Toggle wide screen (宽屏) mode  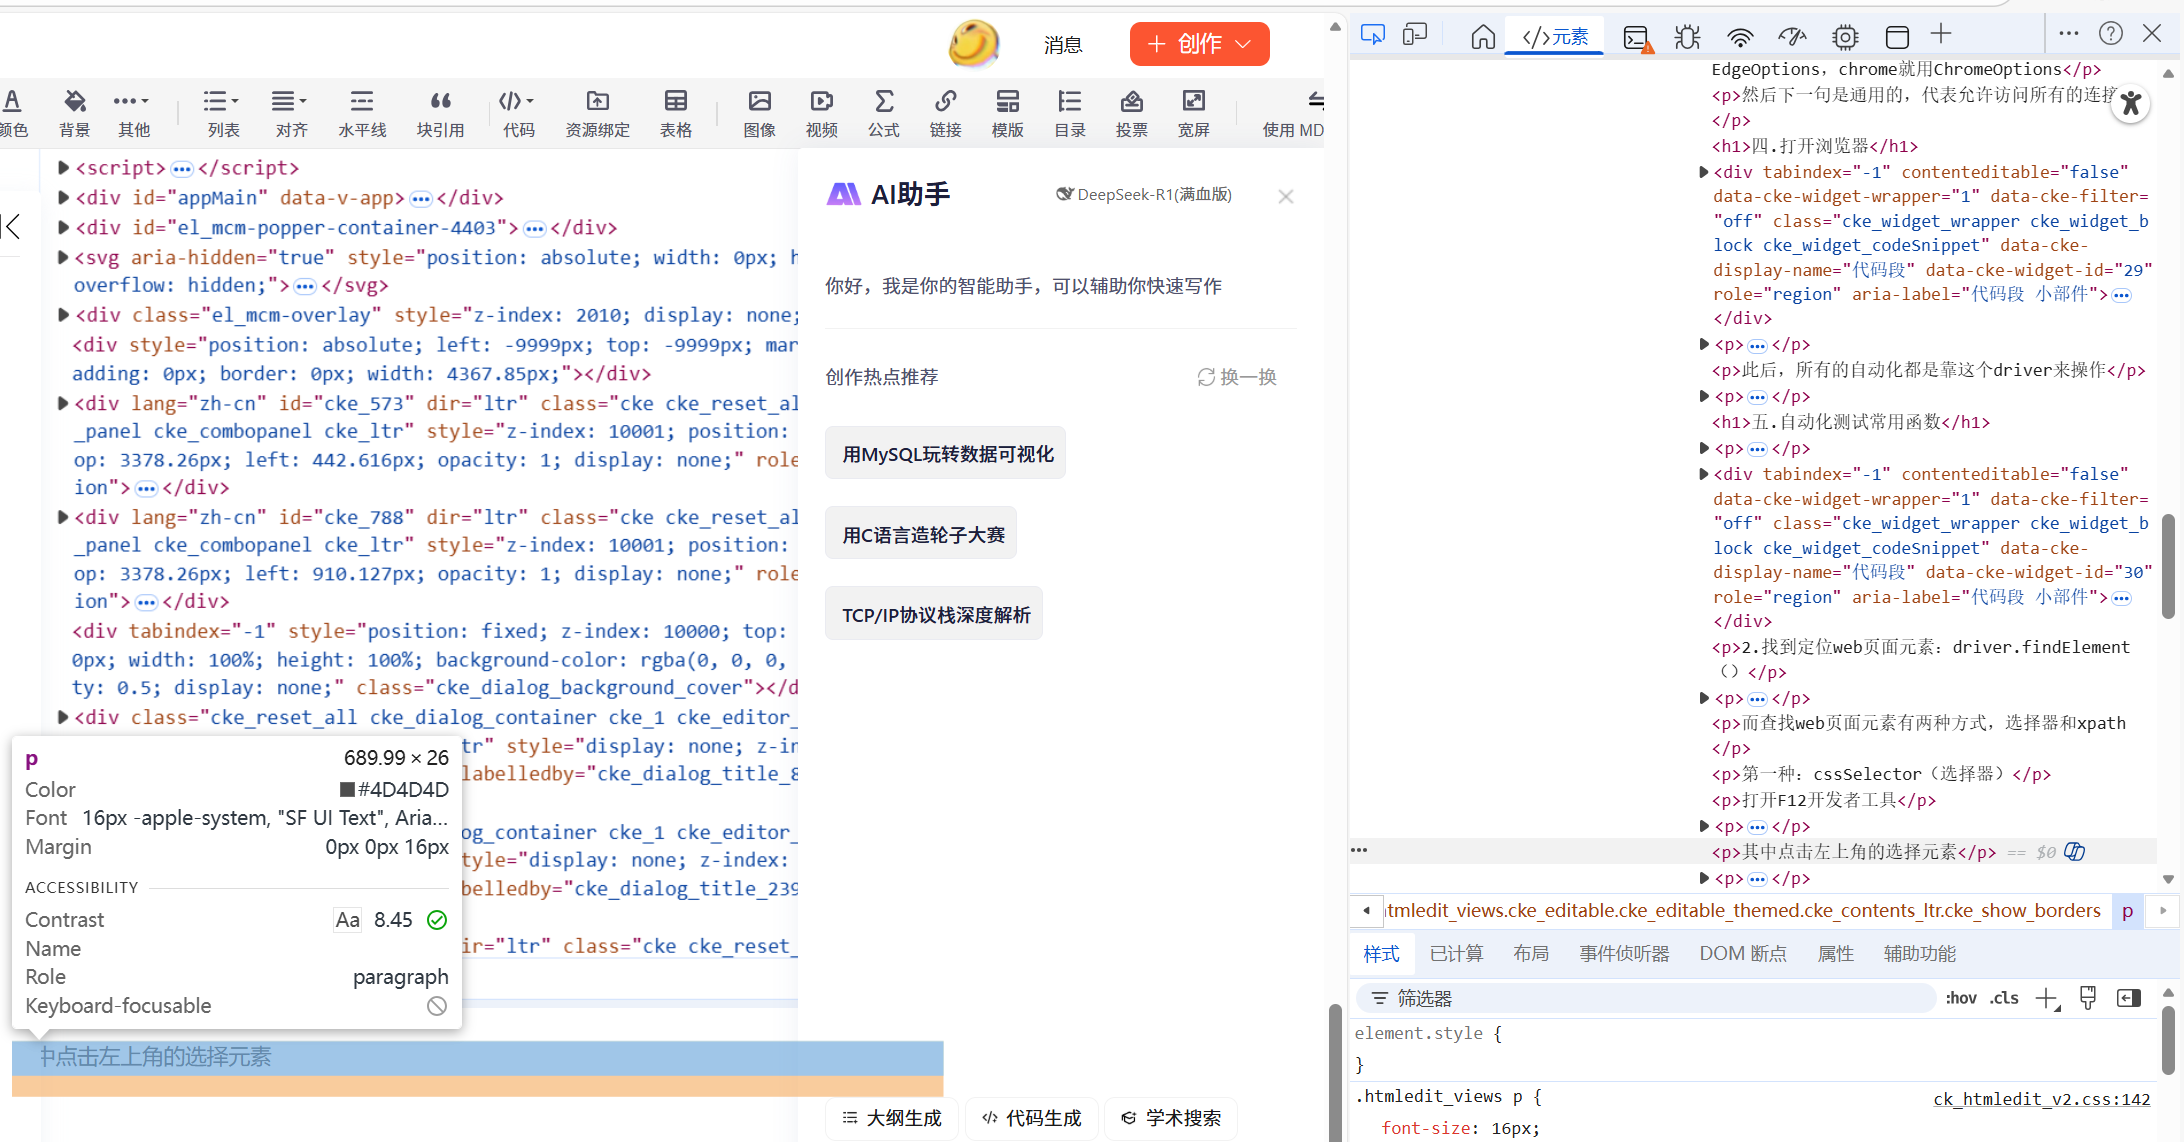pyautogui.click(x=1193, y=102)
